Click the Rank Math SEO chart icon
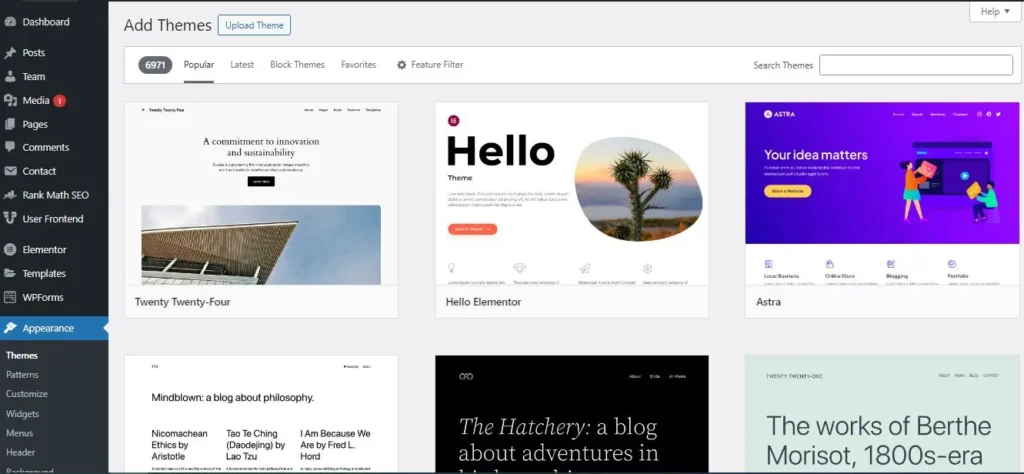Screen dimensions: 1024x474 tap(10, 195)
